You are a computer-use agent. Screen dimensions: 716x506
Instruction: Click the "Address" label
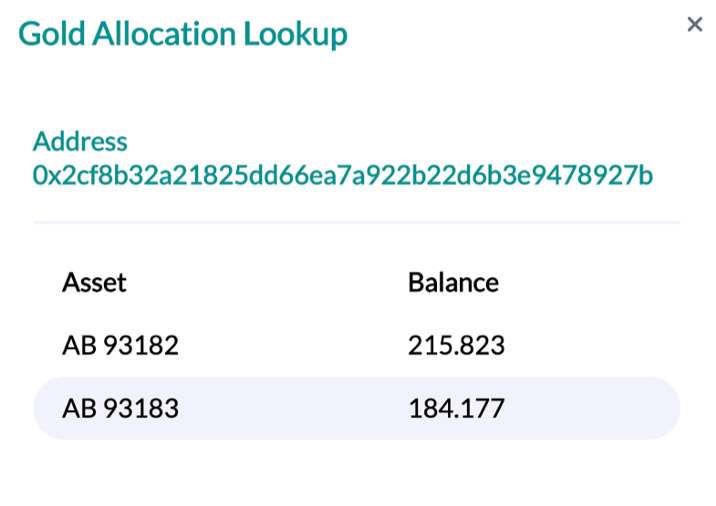(80, 141)
